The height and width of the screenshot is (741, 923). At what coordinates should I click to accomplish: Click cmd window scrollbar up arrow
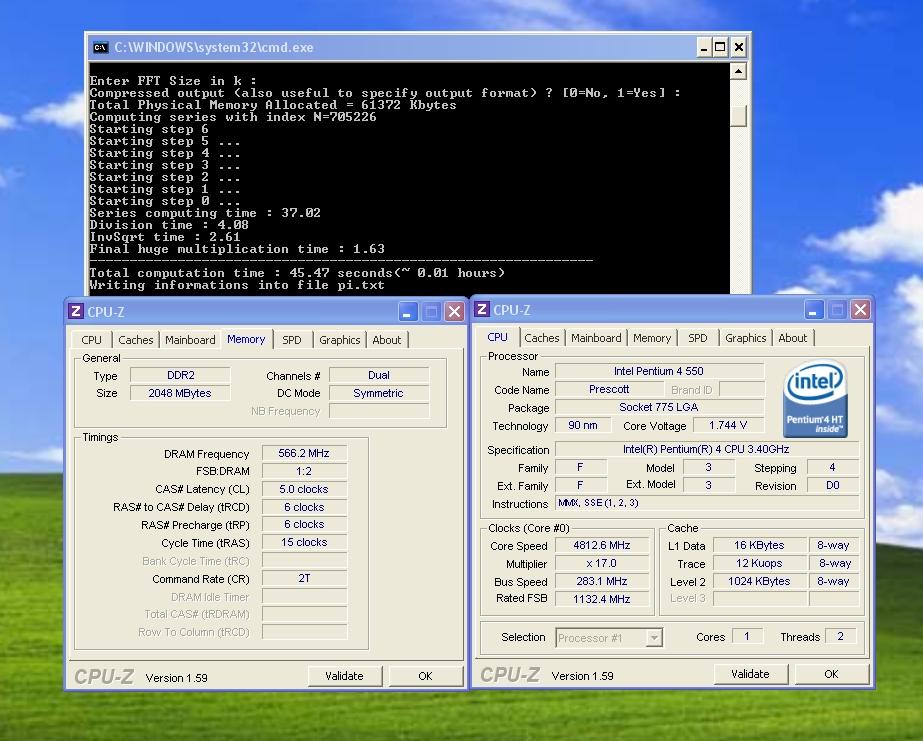pyautogui.click(x=738, y=72)
